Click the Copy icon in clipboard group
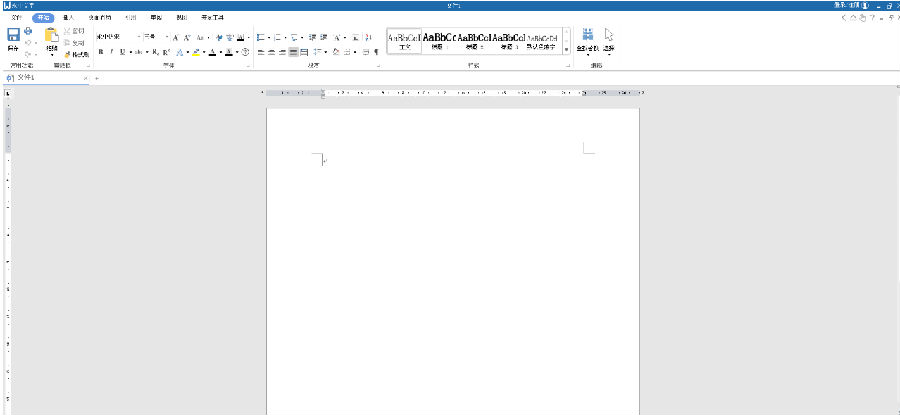900x415 pixels. tap(67, 43)
